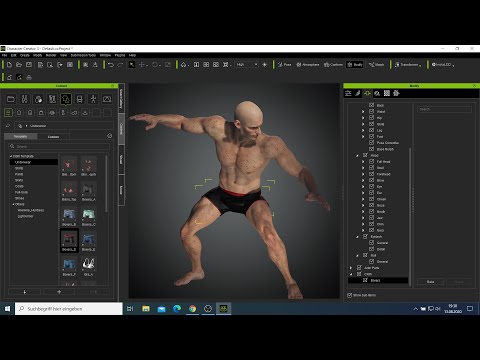Viewport: 480px width, 360px height.
Task: Click the Undo arrow icon
Action: (111, 65)
